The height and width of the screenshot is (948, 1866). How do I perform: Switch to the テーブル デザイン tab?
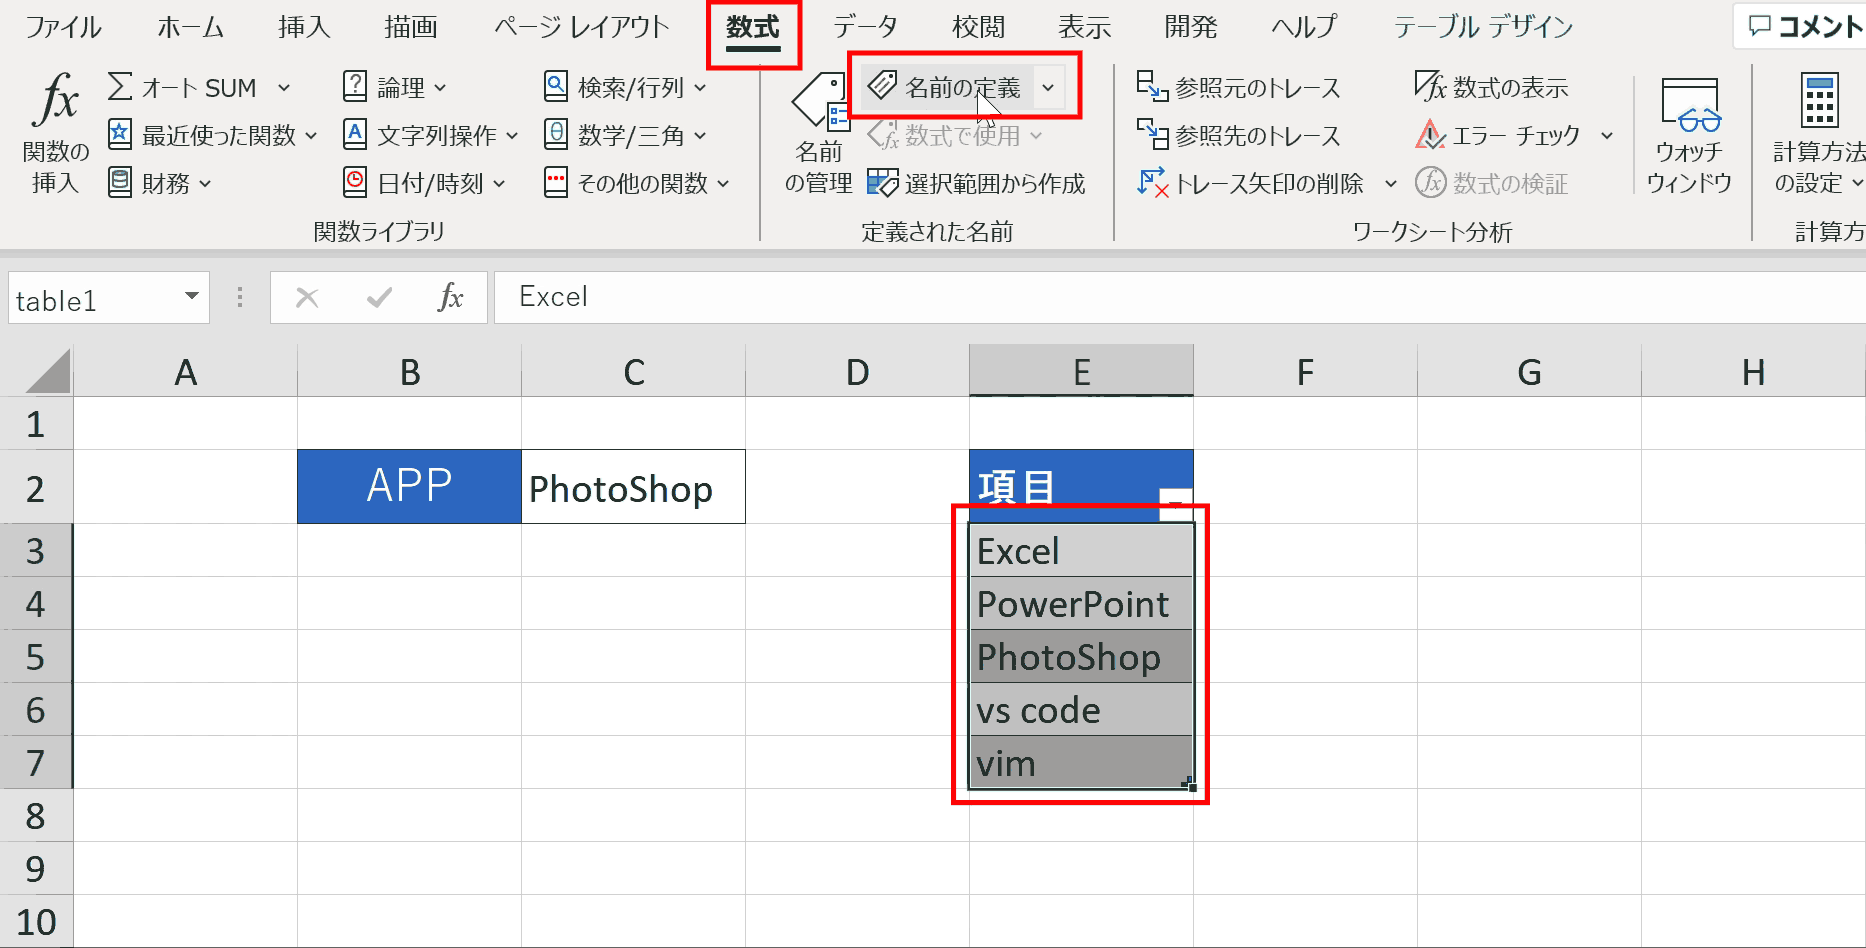(1484, 27)
